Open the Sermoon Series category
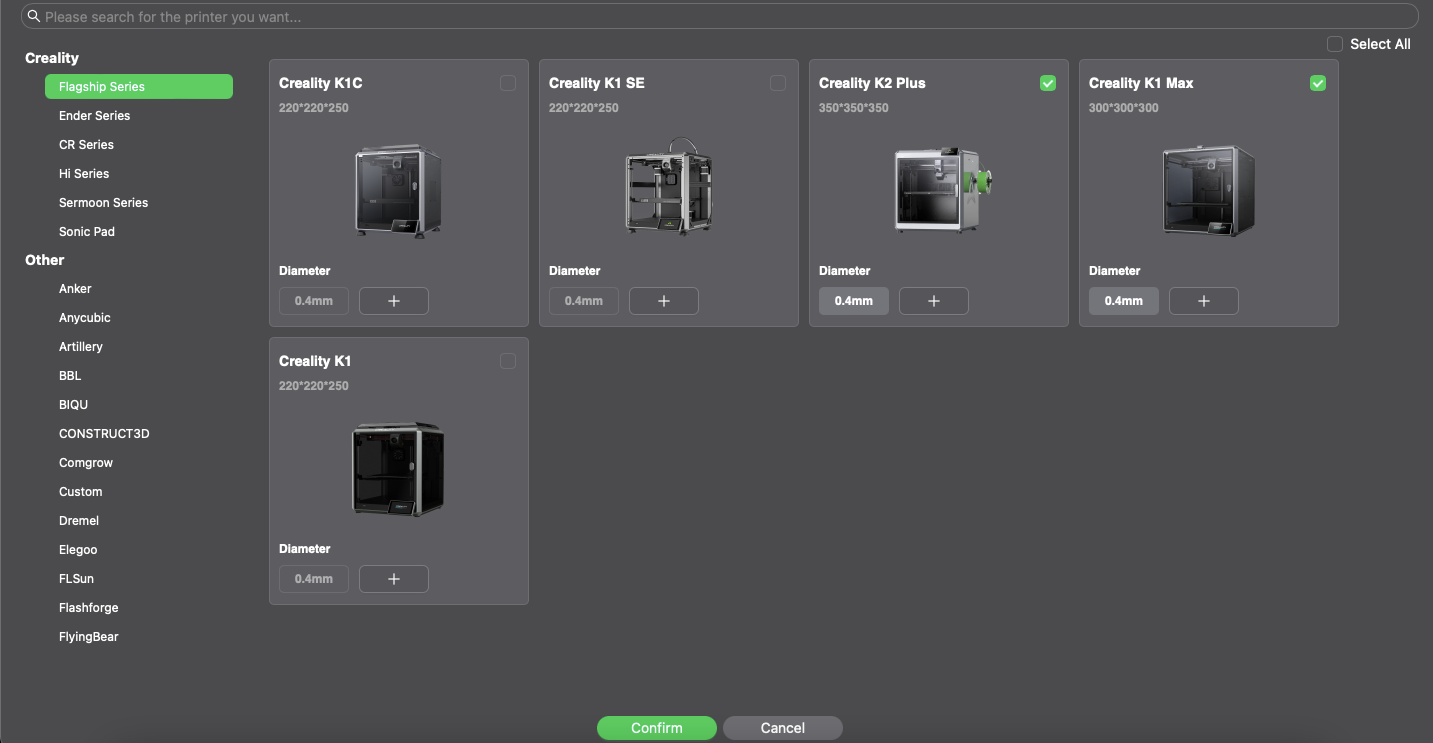The width and height of the screenshot is (1433, 743). click(104, 203)
